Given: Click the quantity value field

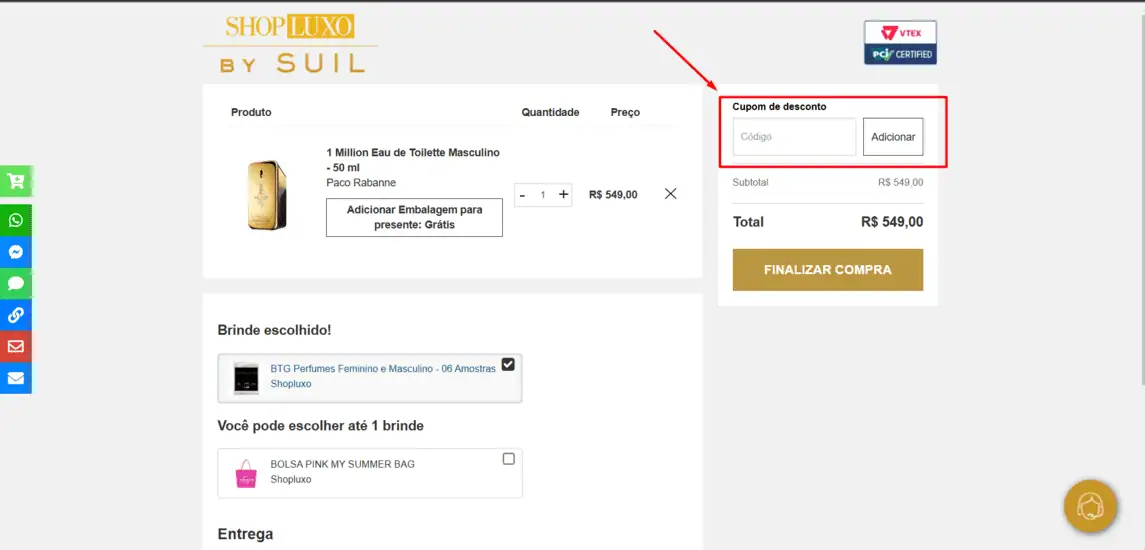Looking at the screenshot, I should tap(543, 195).
